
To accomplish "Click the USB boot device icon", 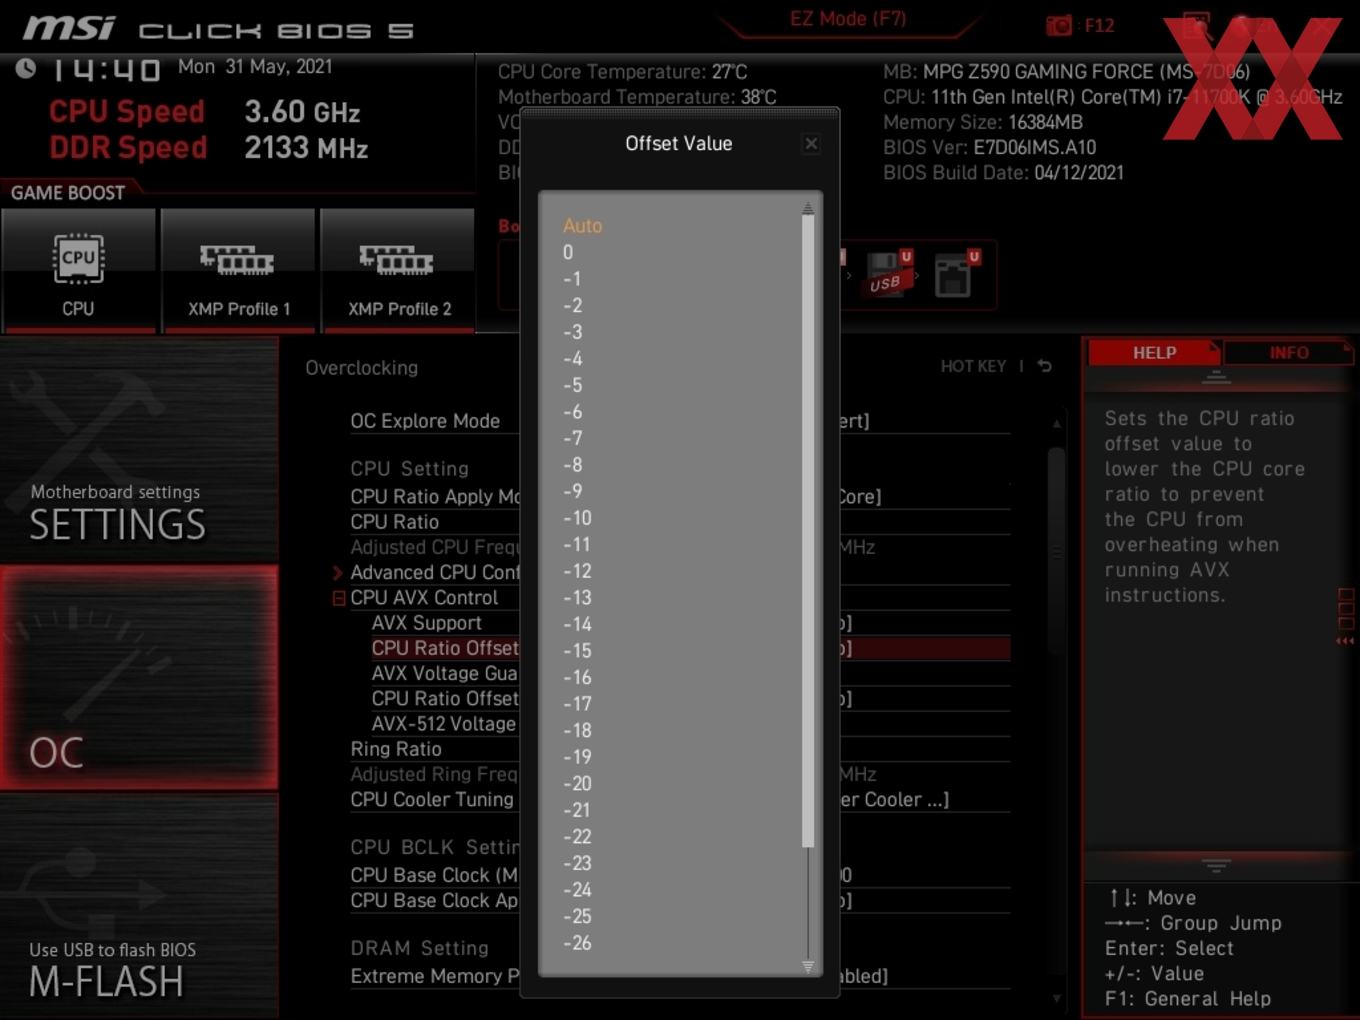I will (x=888, y=274).
